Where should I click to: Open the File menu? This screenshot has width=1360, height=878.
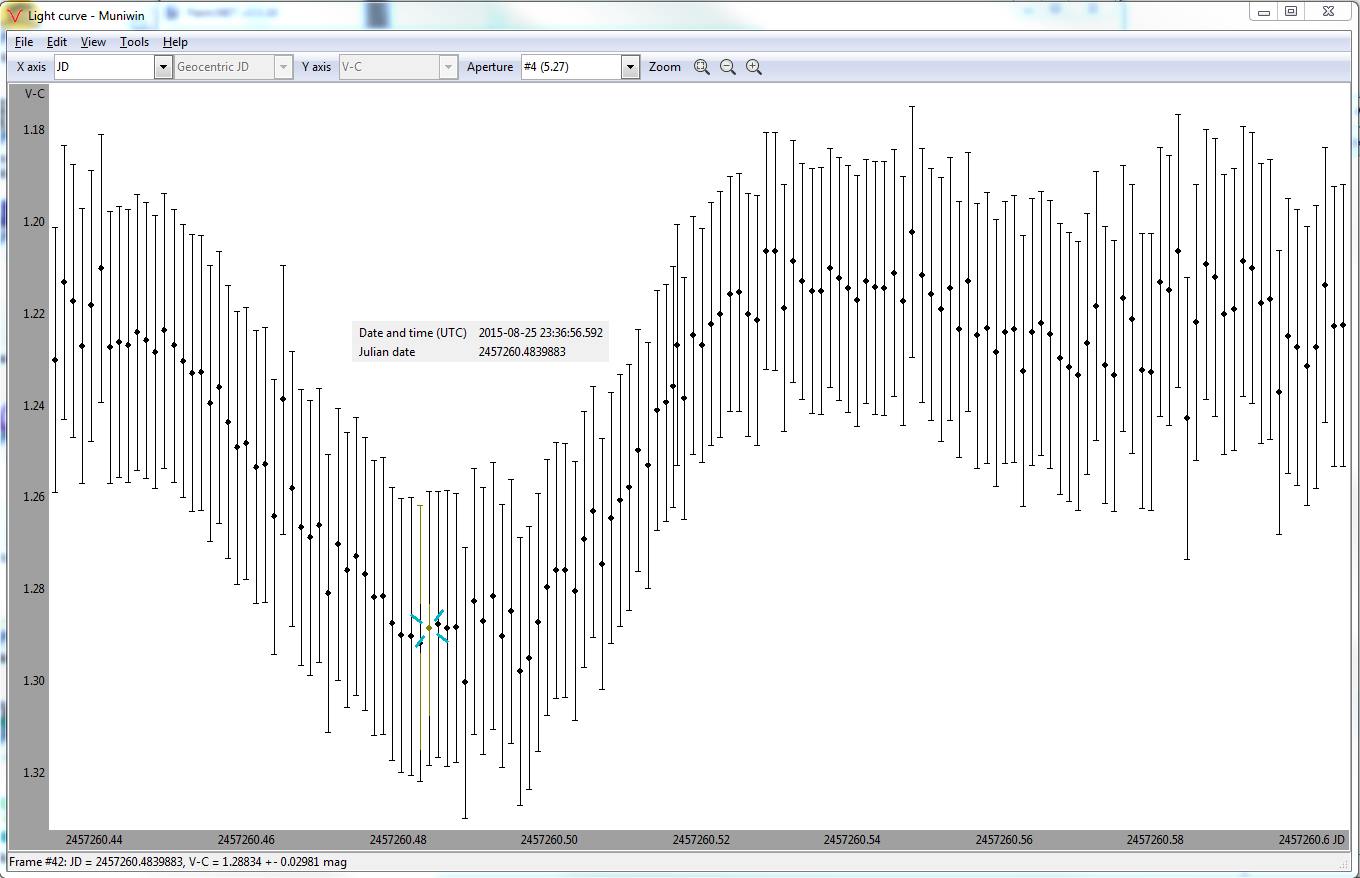coord(24,42)
